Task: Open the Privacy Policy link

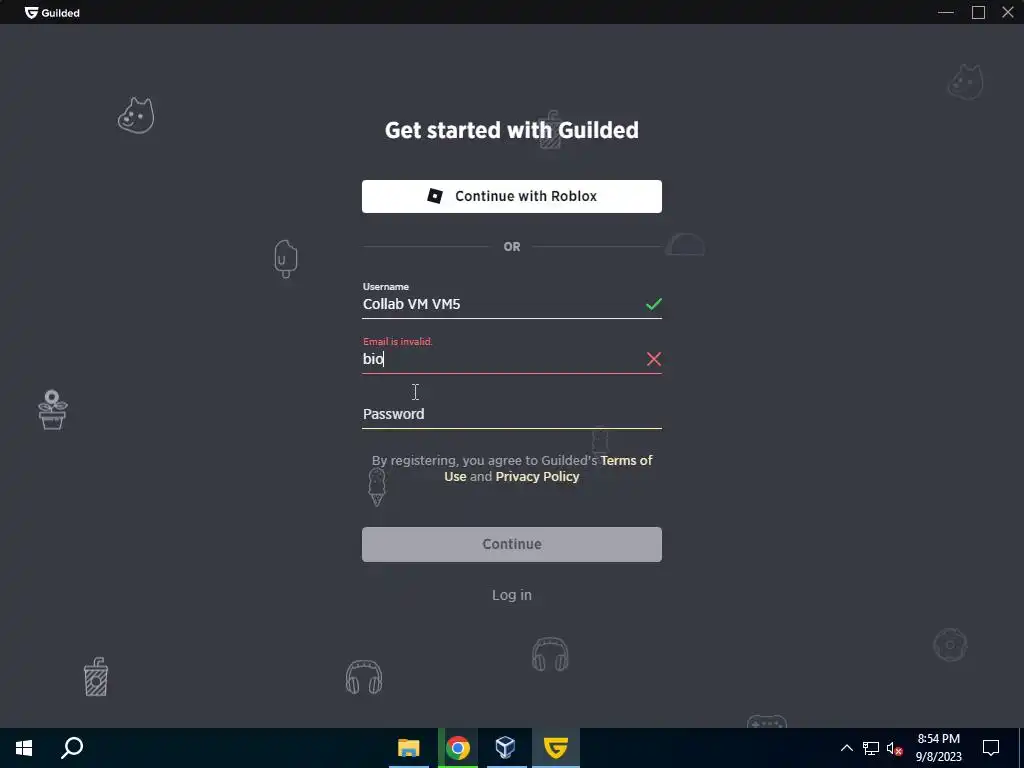Action: pos(537,476)
